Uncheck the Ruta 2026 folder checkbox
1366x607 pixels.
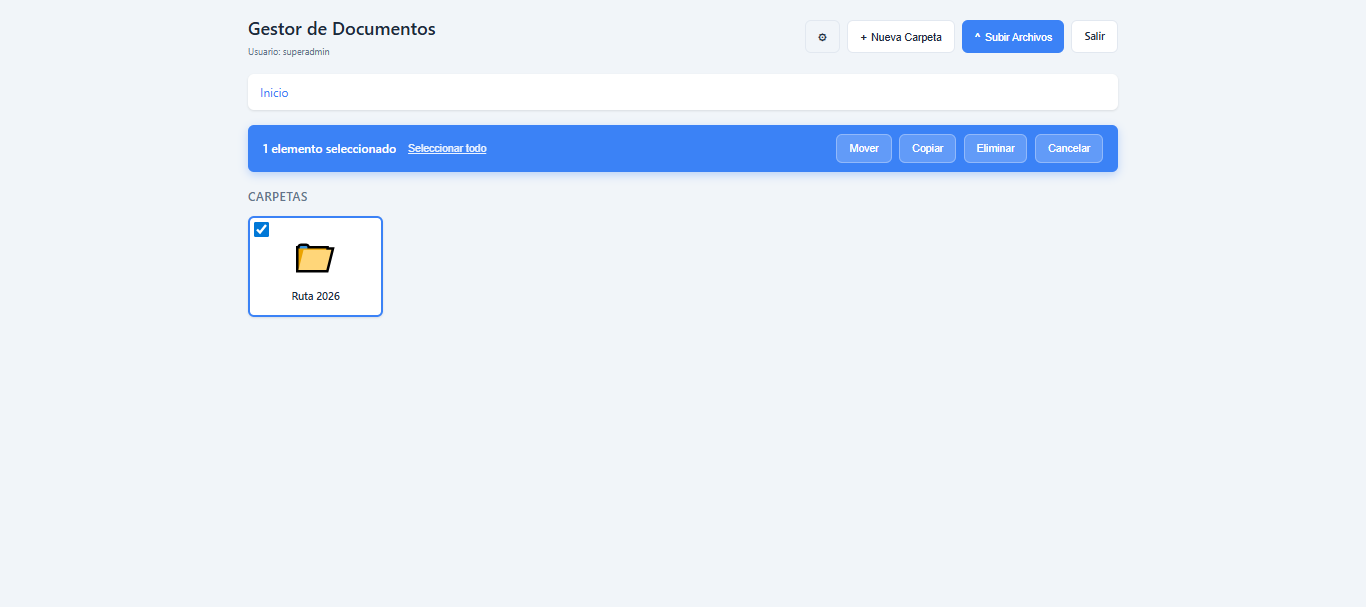262,230
